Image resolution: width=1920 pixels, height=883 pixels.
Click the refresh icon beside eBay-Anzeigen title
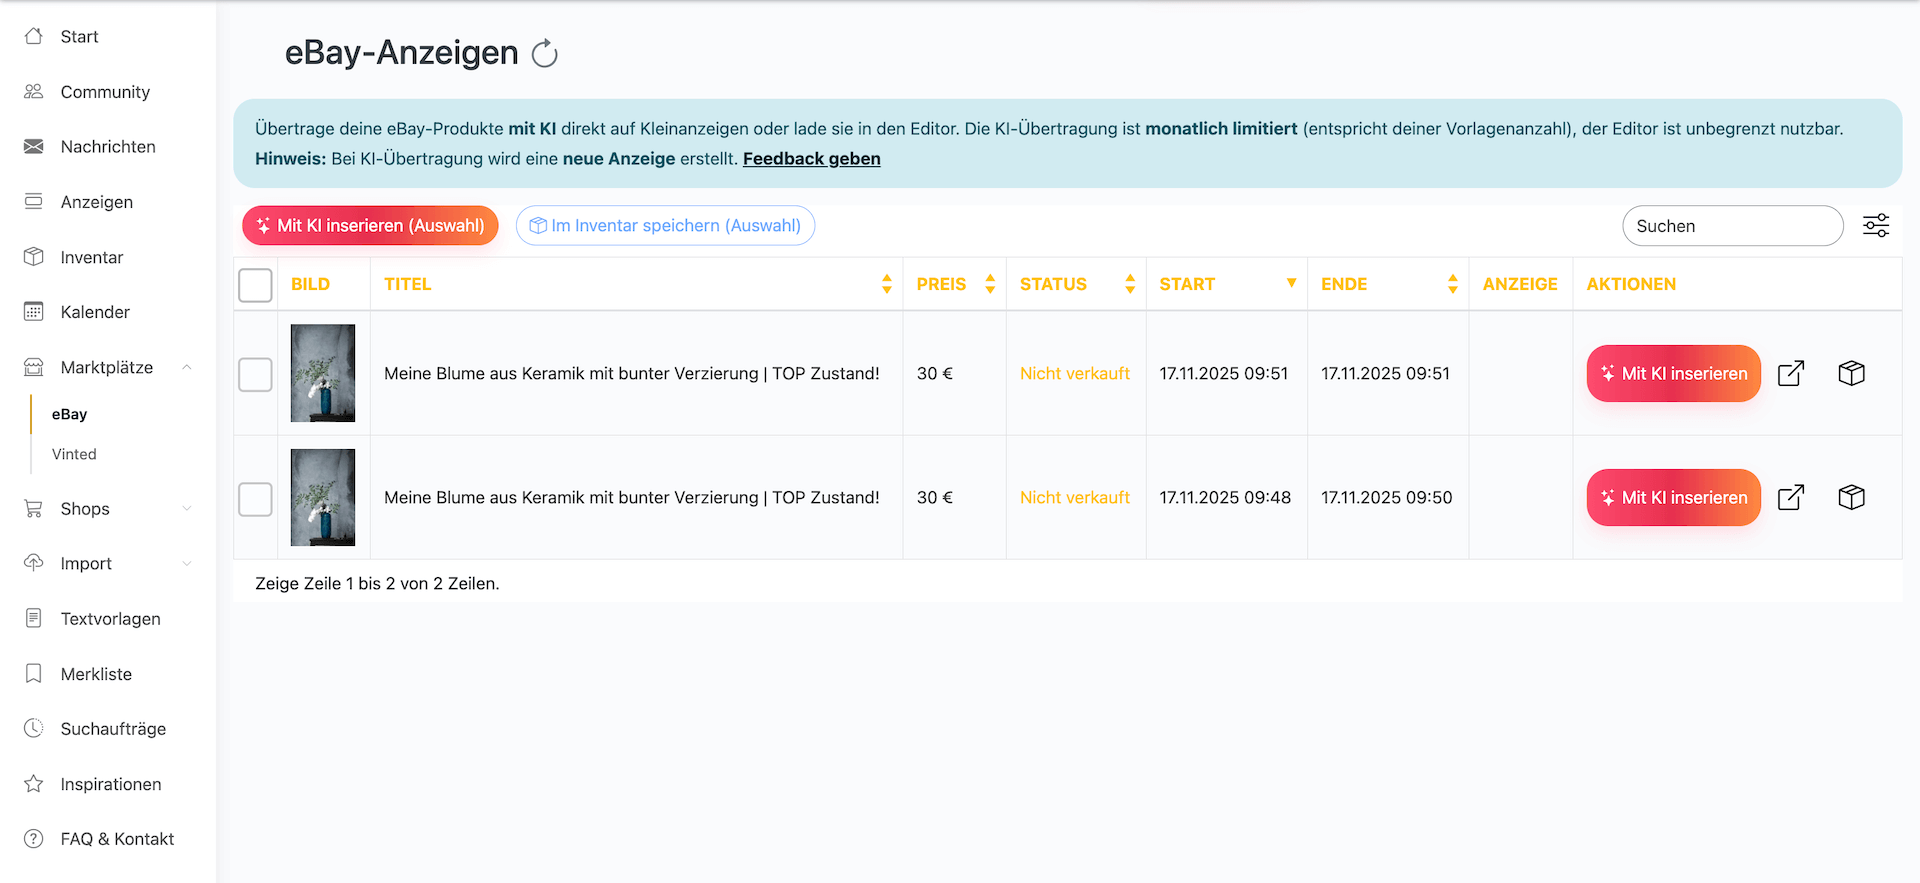point(544,54)
